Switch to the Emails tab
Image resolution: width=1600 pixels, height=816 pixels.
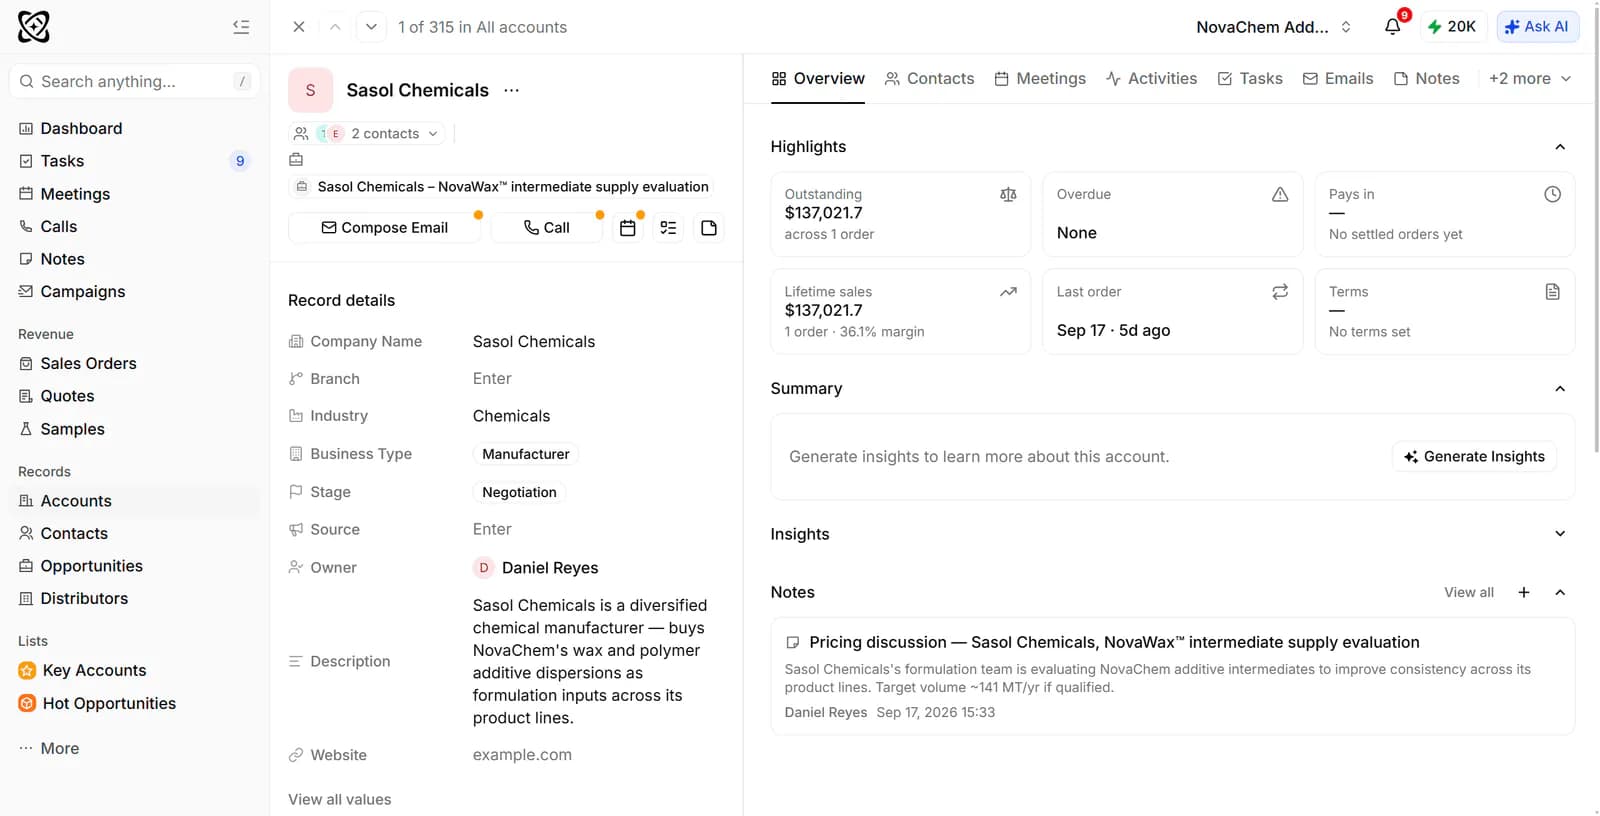[x=1338, y=78]
